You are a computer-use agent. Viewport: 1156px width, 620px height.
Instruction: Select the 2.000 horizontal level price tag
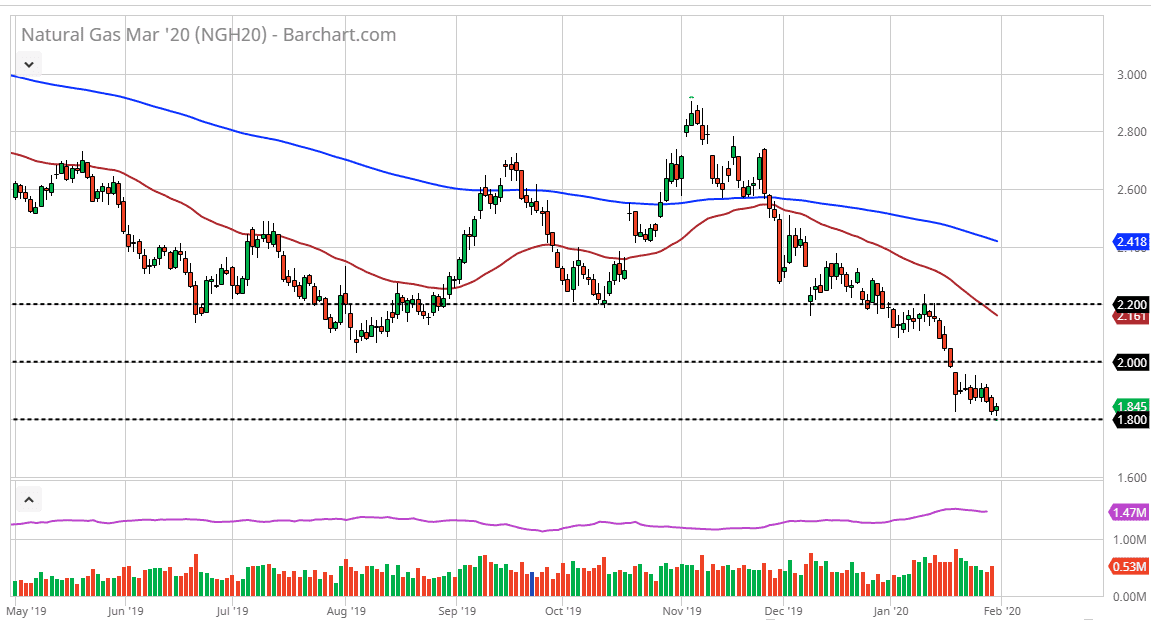pyautogui.click(x=1132, y=362)
